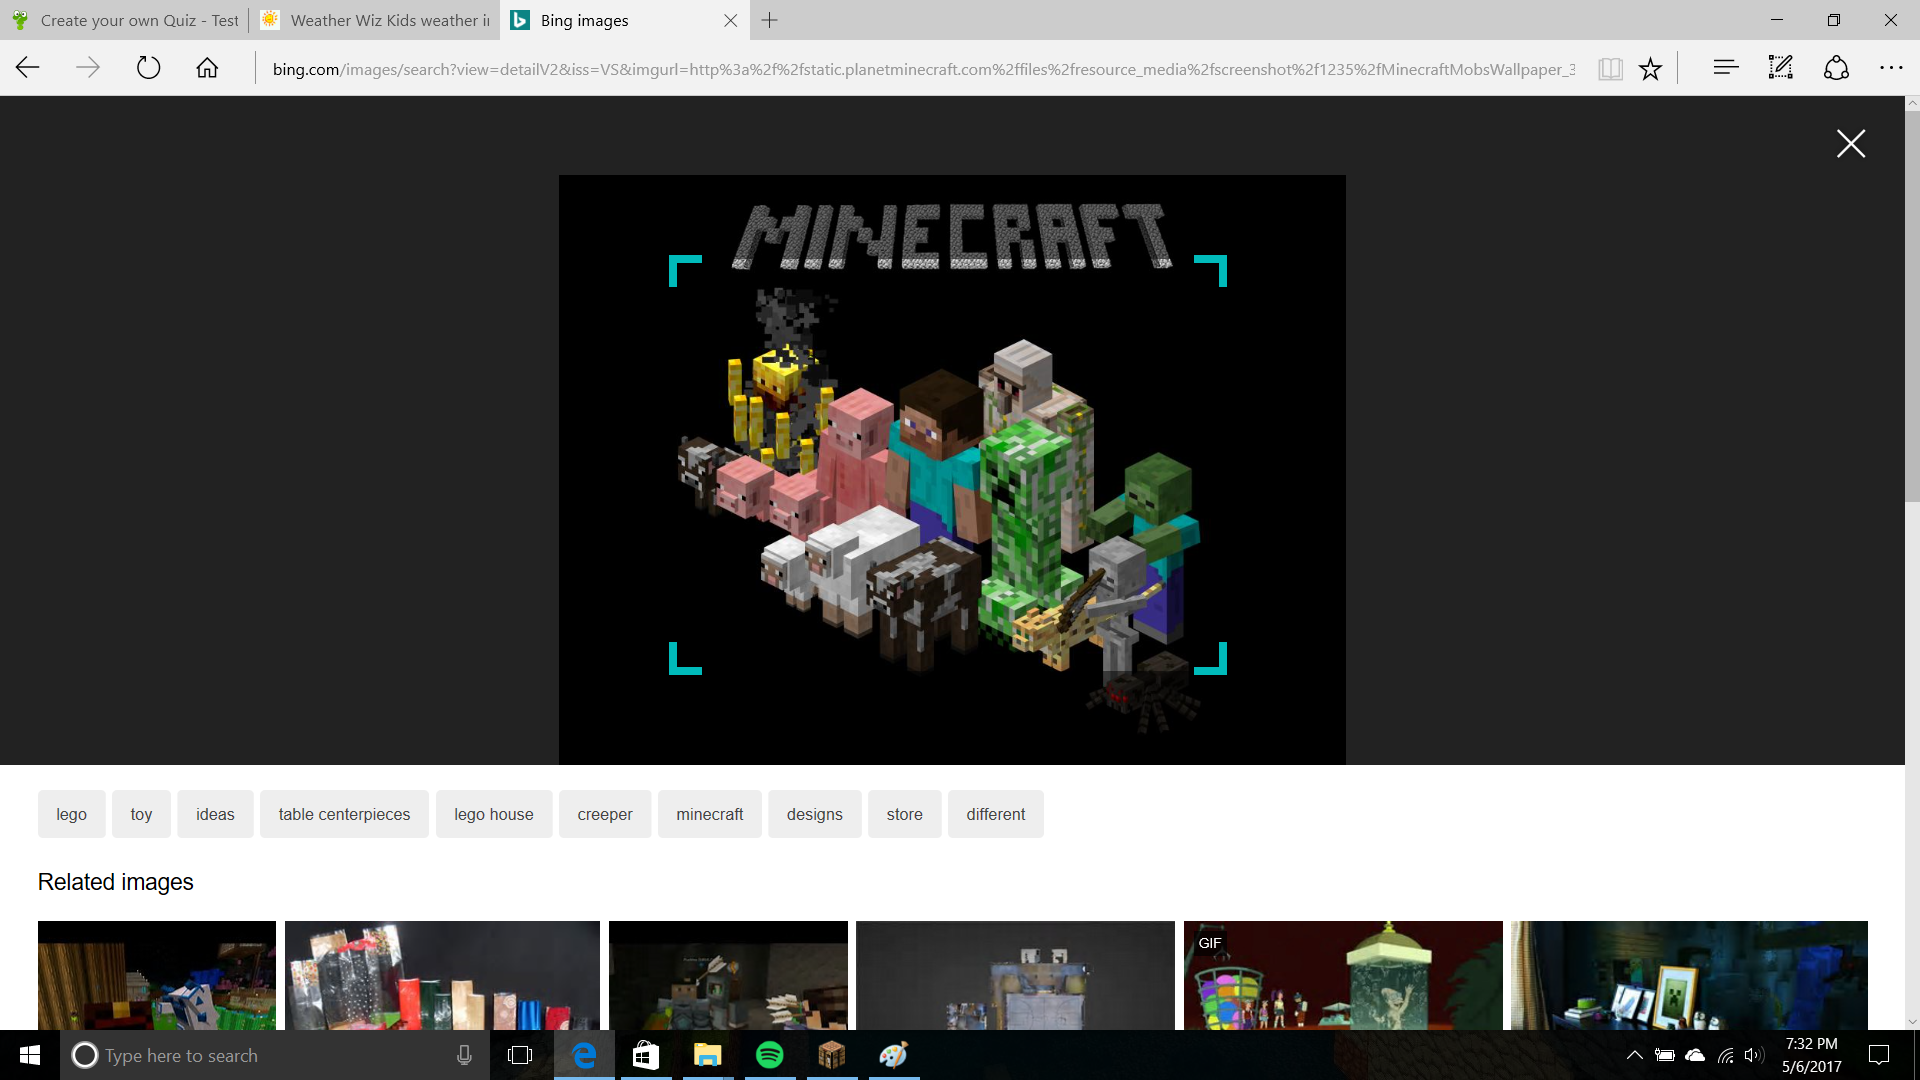This screenshot has height=1080, width=1920.
Task: Select the top-right visual search crop handle
Action: 1211,270
